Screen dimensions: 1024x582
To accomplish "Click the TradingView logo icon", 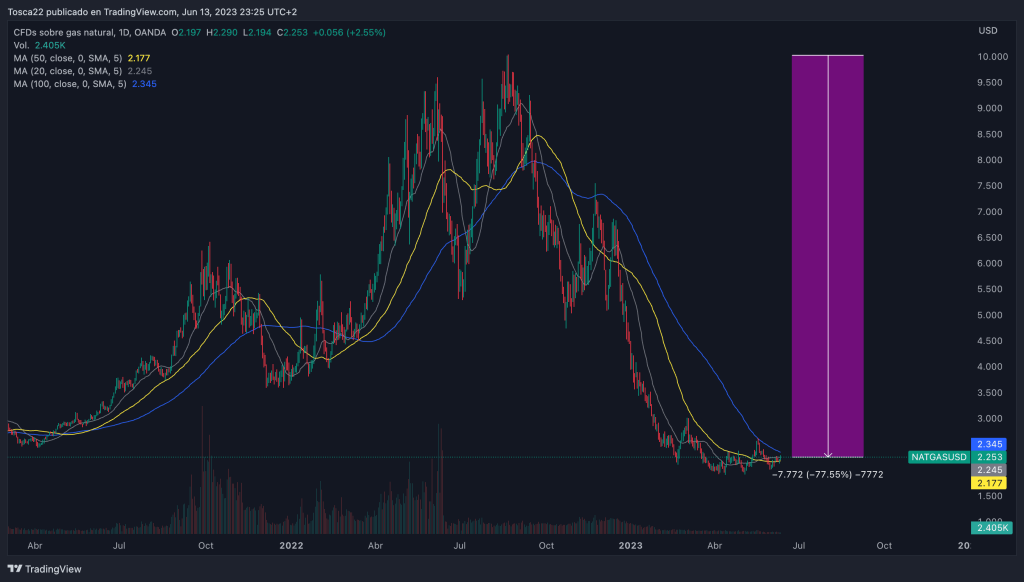I will pos(15,568).
